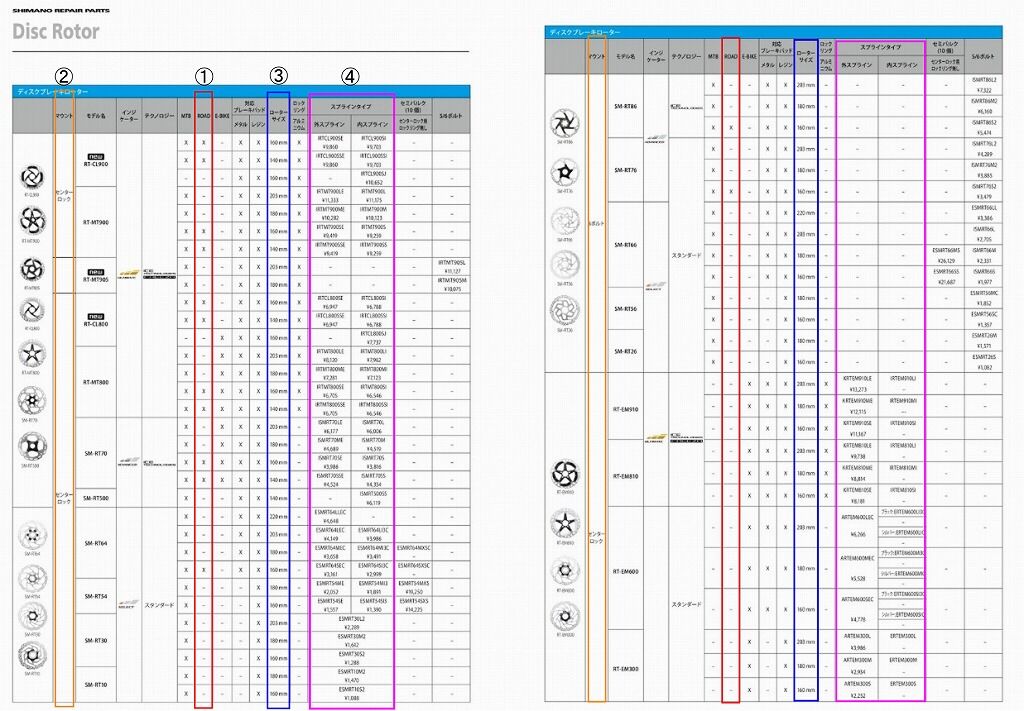The width and height of the screenshot is (1024, 711).
Task: Click the right table's "MTB" header
Action: pos(713,56)
